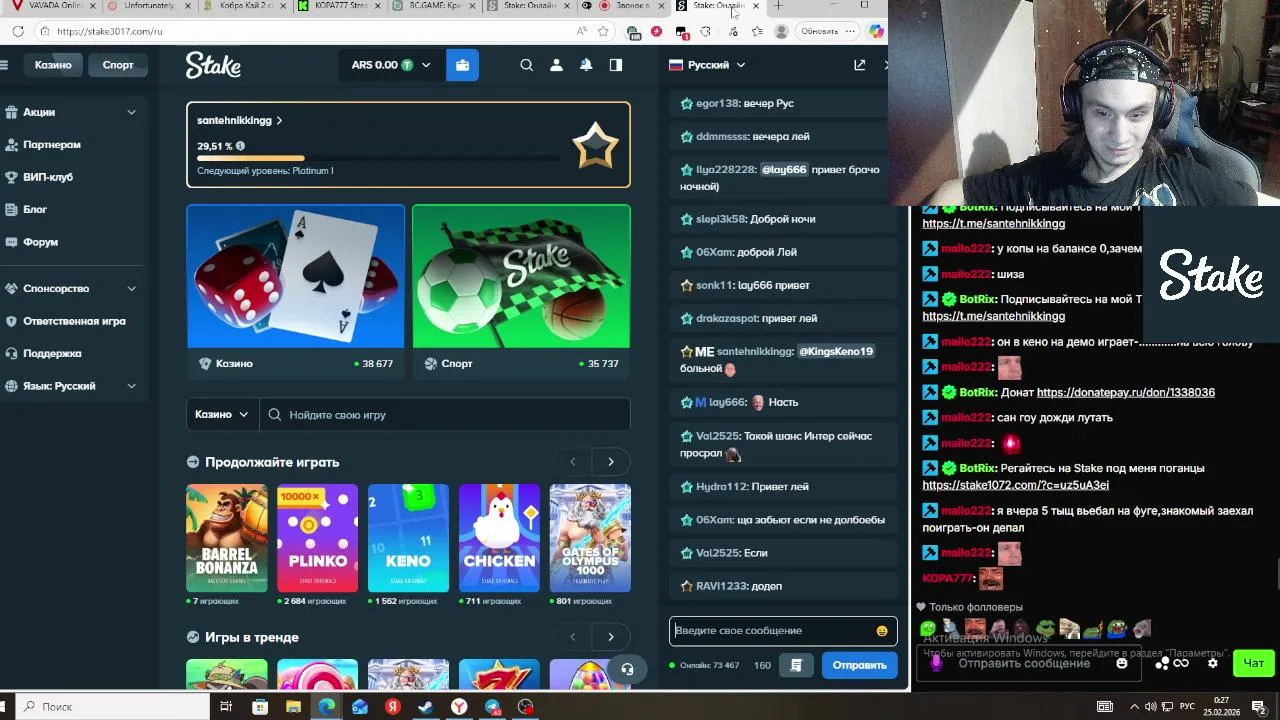Open the stake1072.com referral link
The width and height of the screenshot is (1280, 720).
tap(1015, 485)
